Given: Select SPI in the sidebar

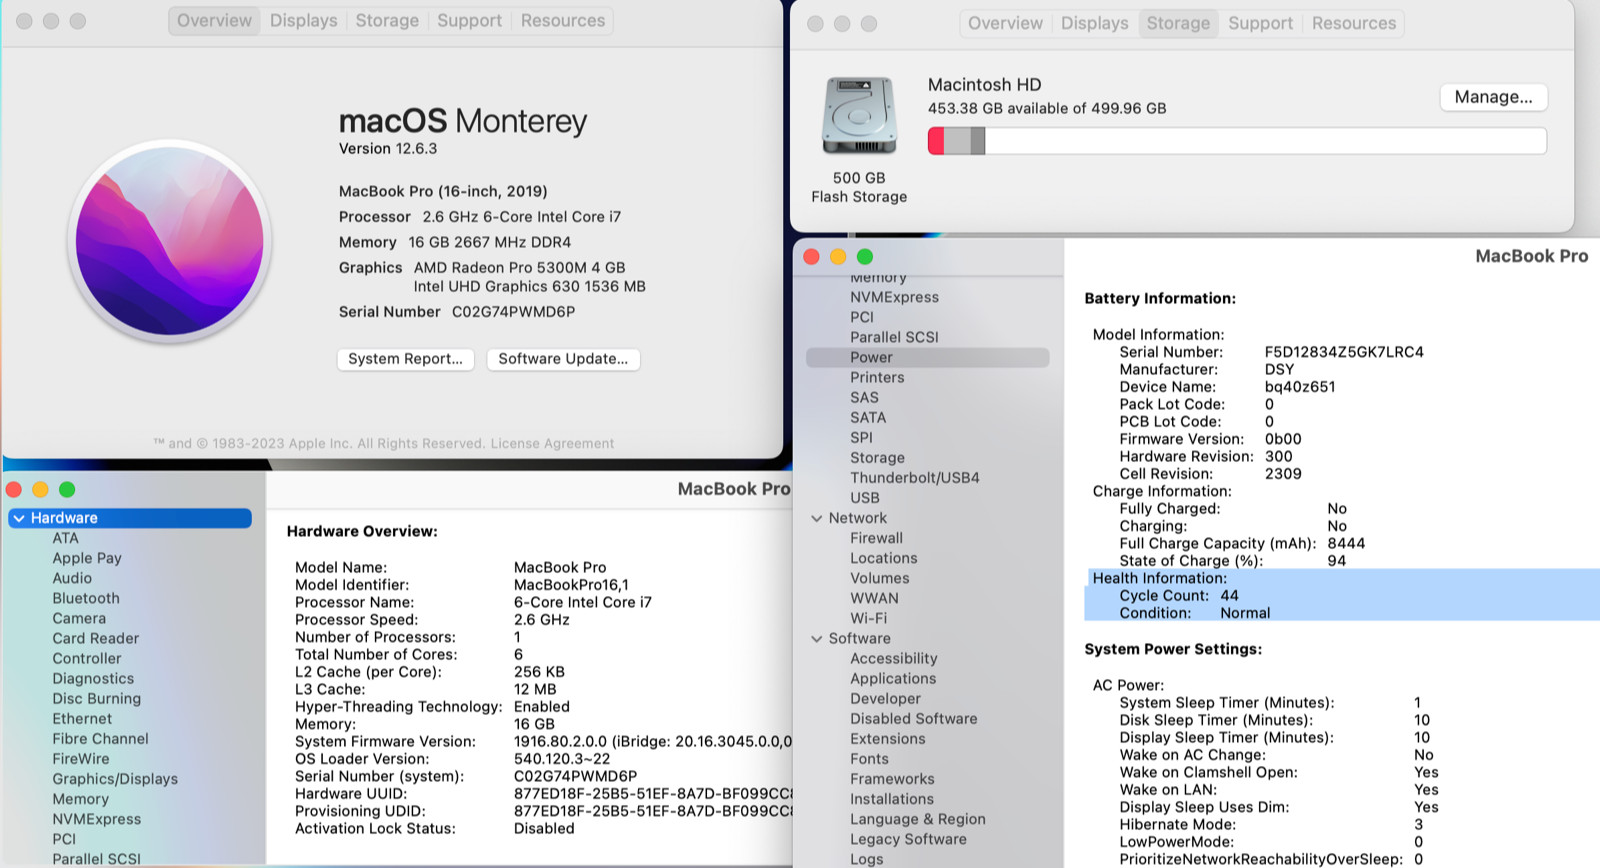Looking at the screenshot, I should [861, 437].
